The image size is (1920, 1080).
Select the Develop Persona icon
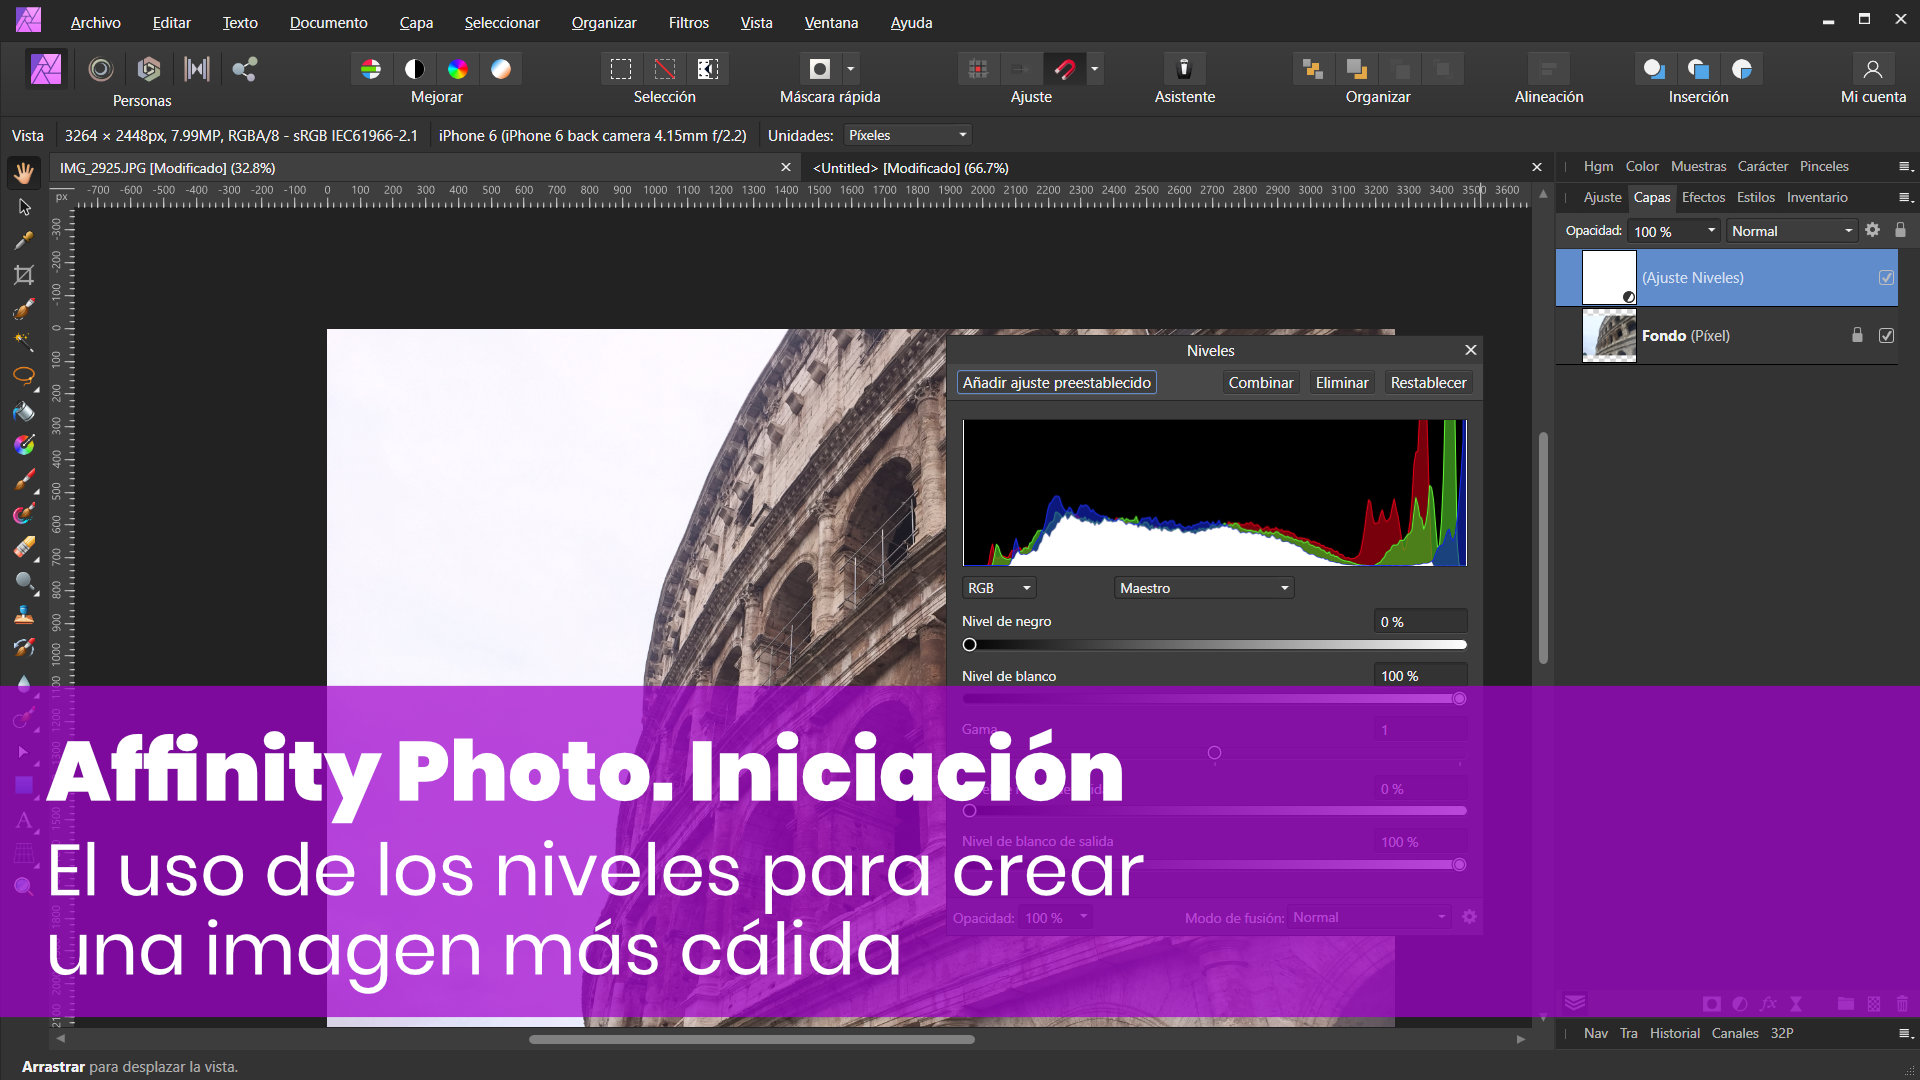coord(149,69)
